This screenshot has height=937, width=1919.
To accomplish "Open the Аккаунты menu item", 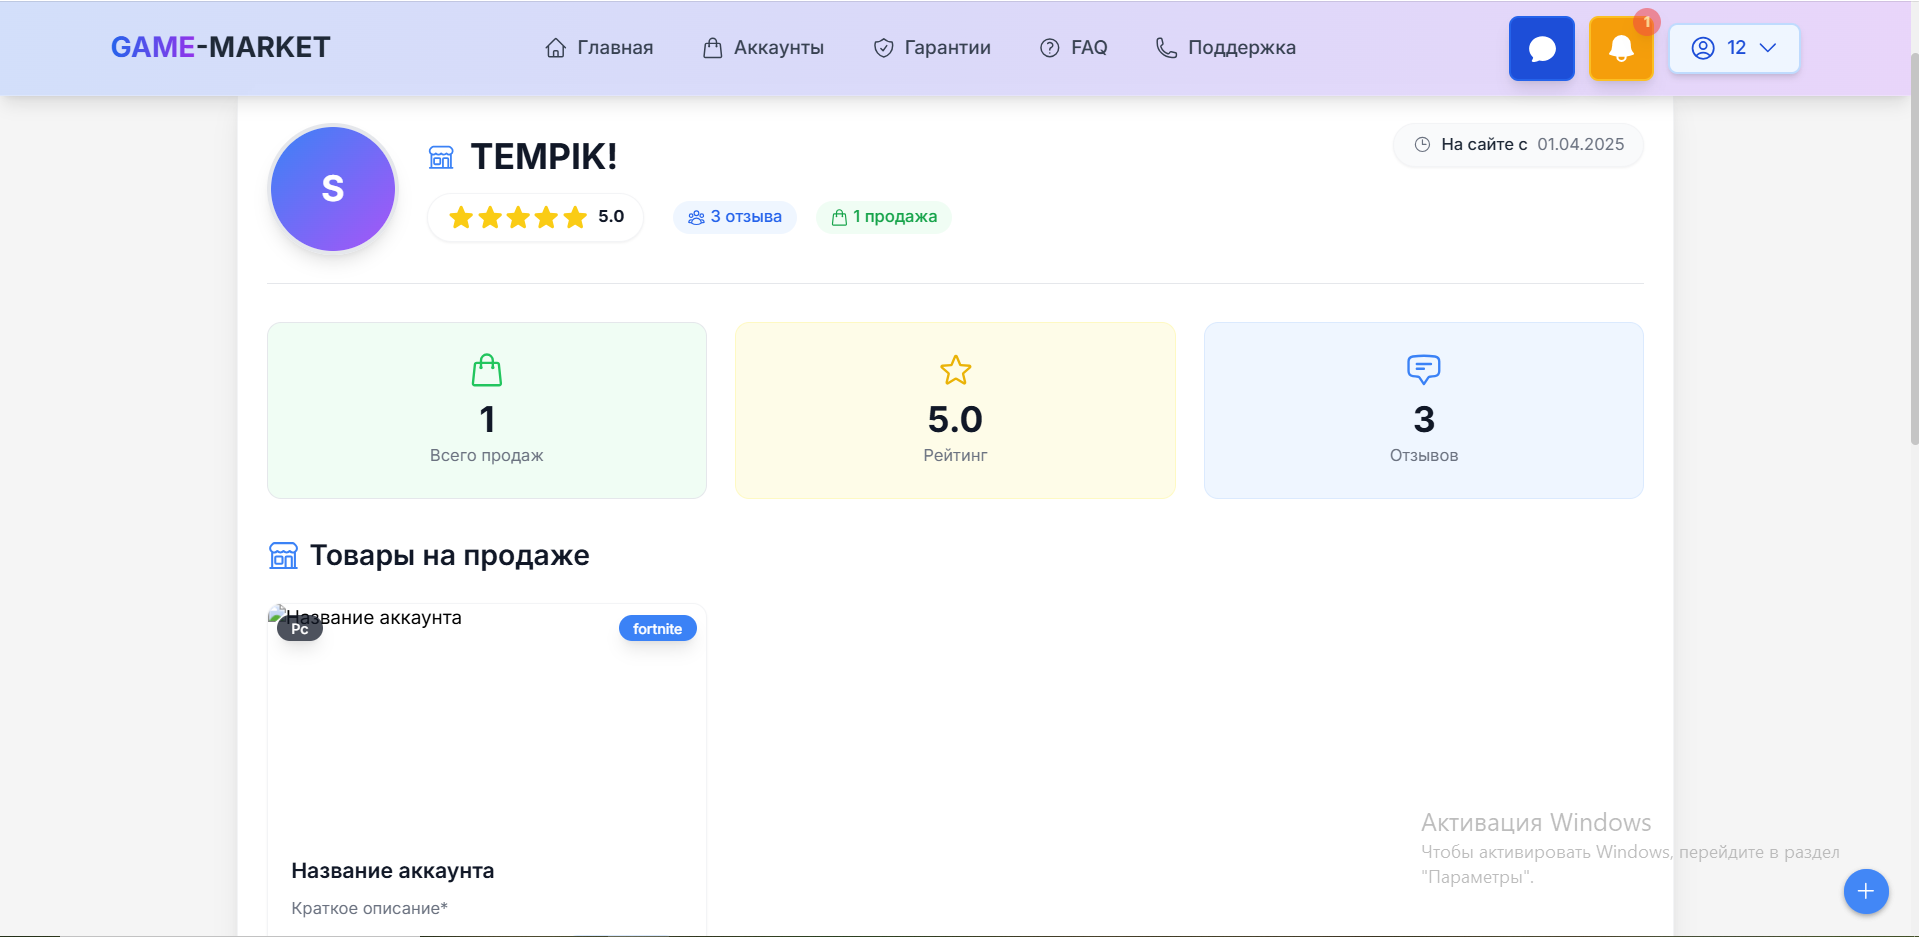I will (x=763, y=48).
